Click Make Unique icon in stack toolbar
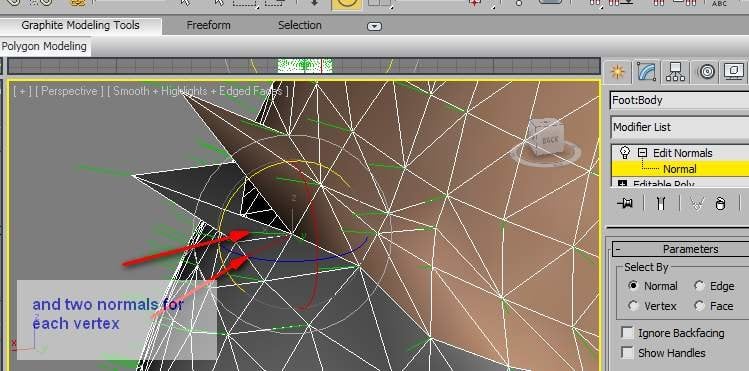The height and width of the screenshot is (371, 749). [x=697, y=203]
